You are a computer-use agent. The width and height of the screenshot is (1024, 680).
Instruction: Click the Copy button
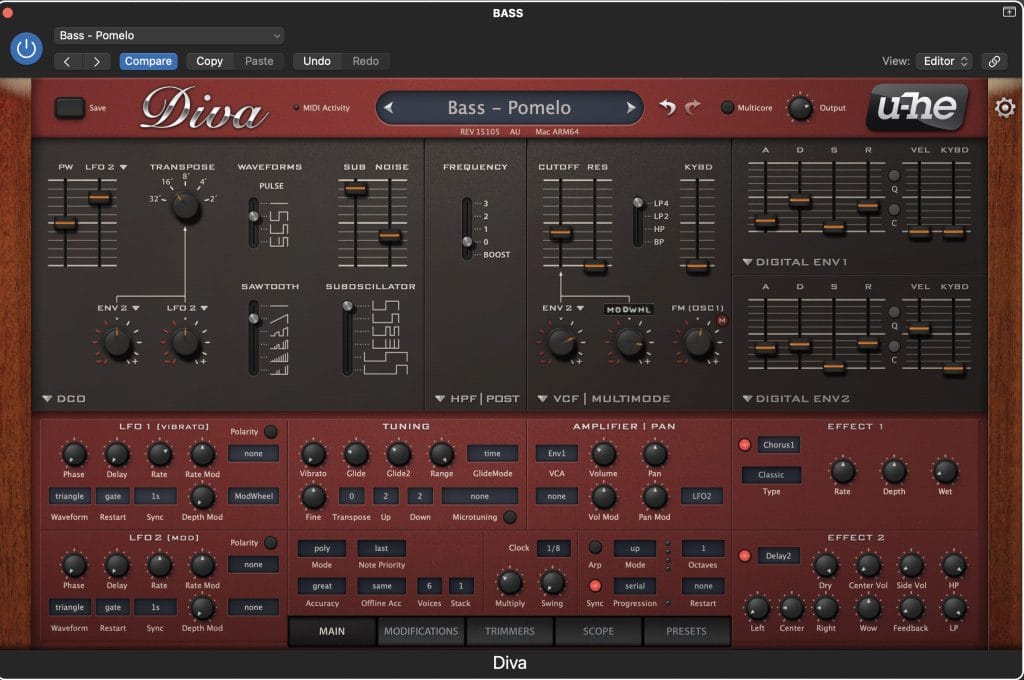pyautogui.click(x=209, y=61)
